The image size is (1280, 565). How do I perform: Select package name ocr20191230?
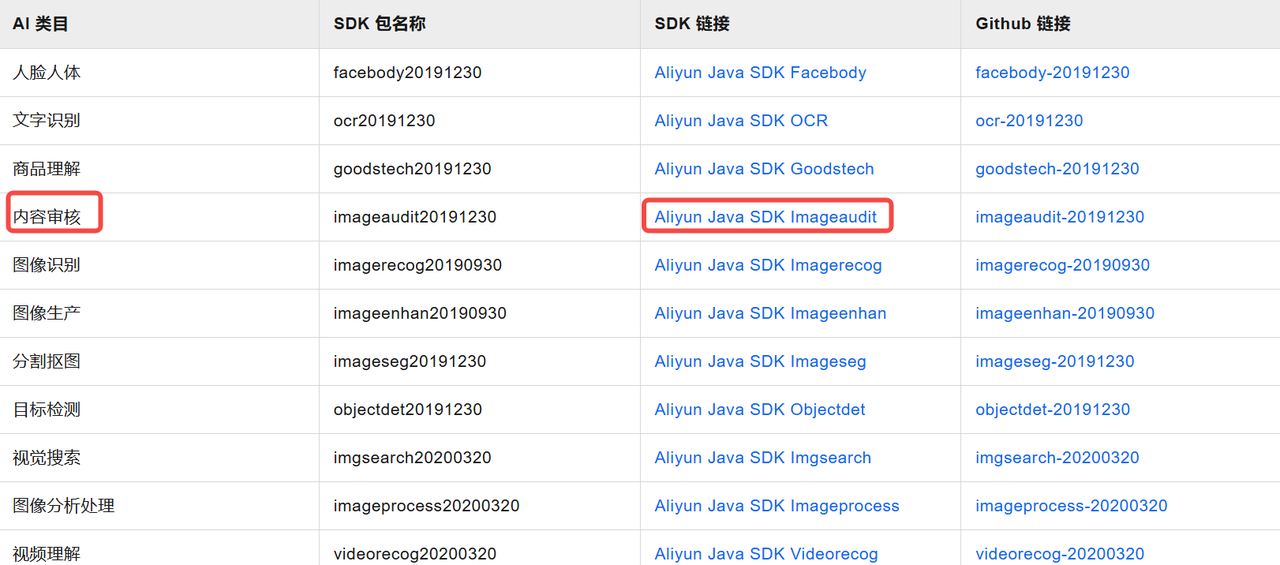click(x=384, y=120)
